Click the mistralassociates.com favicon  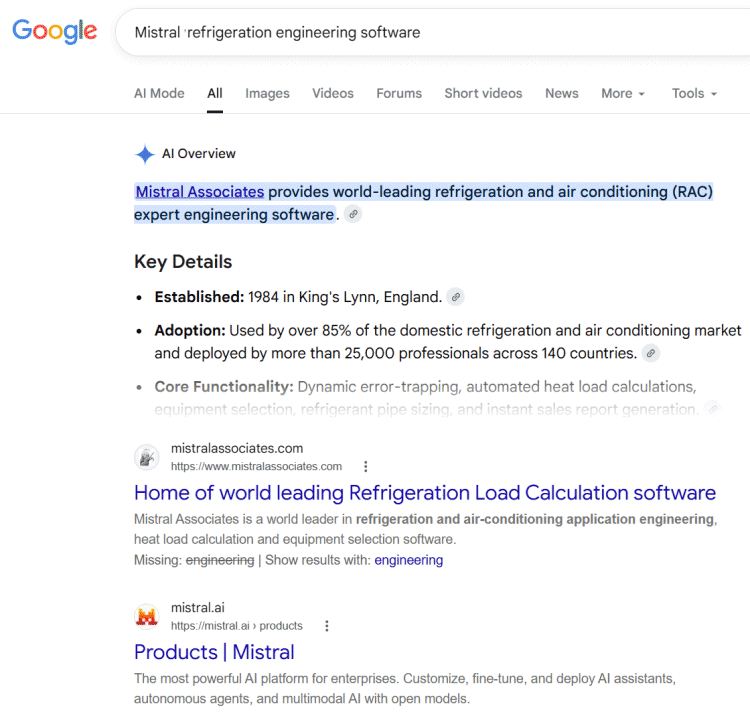point(147,457)
